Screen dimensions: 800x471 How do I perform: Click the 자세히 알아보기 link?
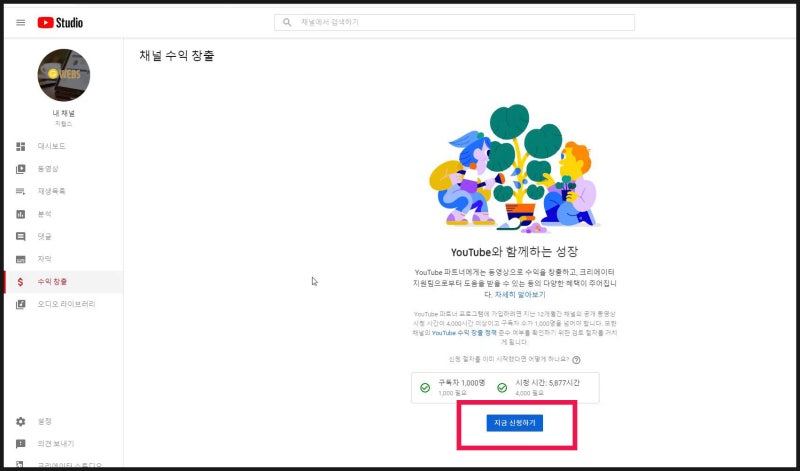520,295
